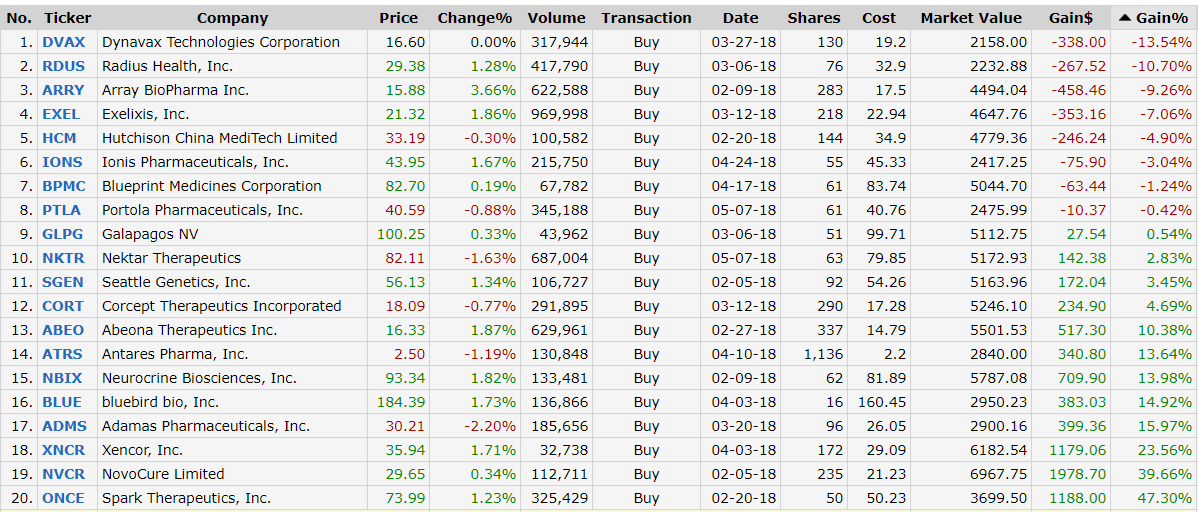The width and height of the screenshot is (1198, 512).
Task: Sort table by Company header
Action: (232, 18)
